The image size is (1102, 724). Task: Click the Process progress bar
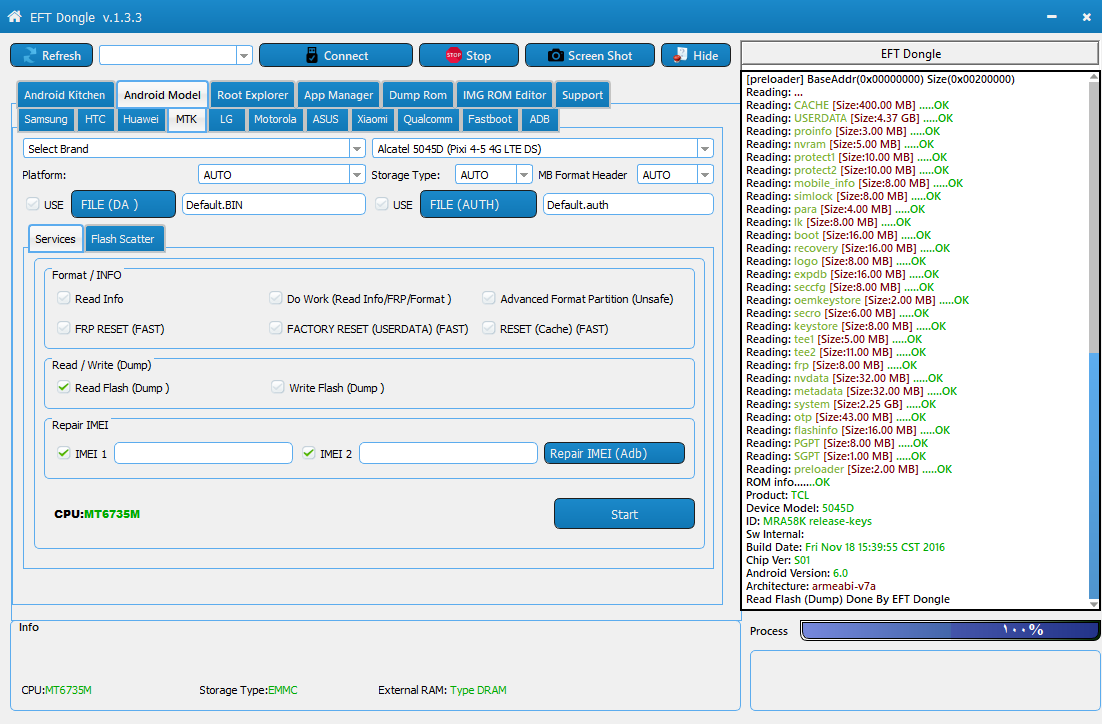pyautogui.click(x=950, y=630)
